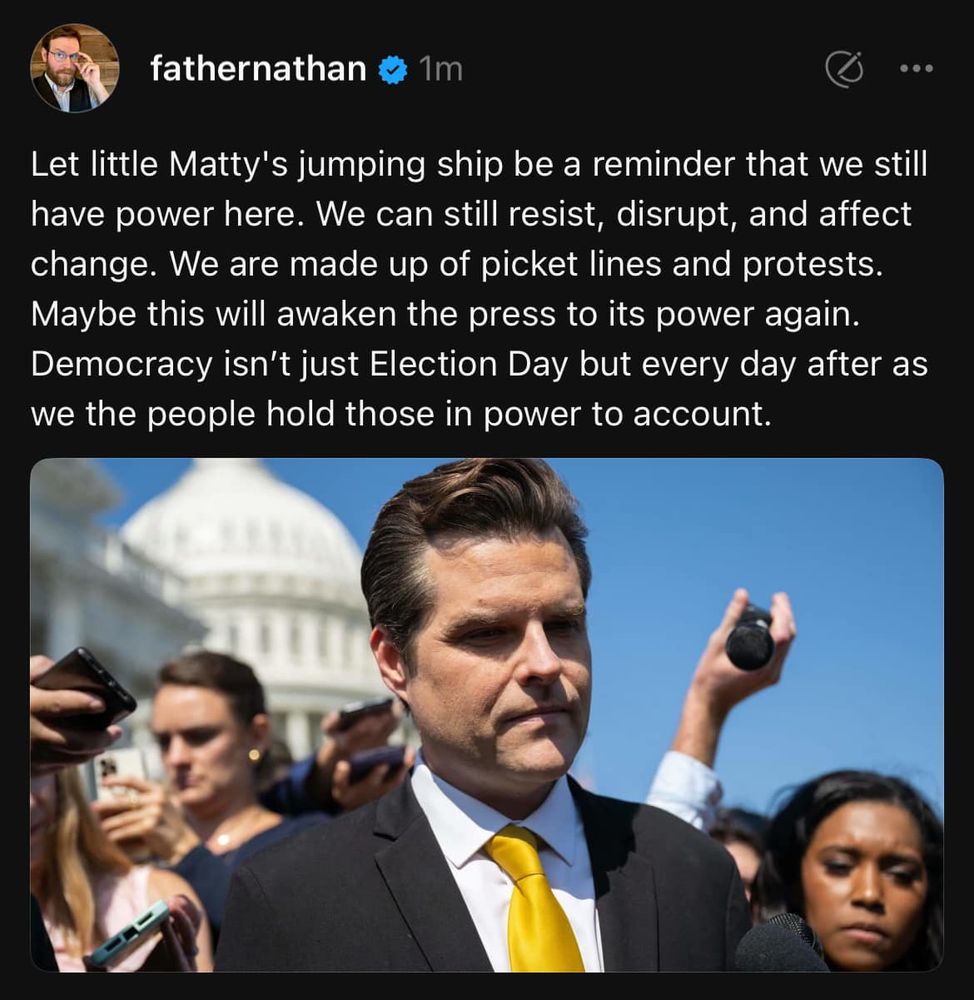
Task: Select the verification badge beside fathernathan
Action: [392, 69]
